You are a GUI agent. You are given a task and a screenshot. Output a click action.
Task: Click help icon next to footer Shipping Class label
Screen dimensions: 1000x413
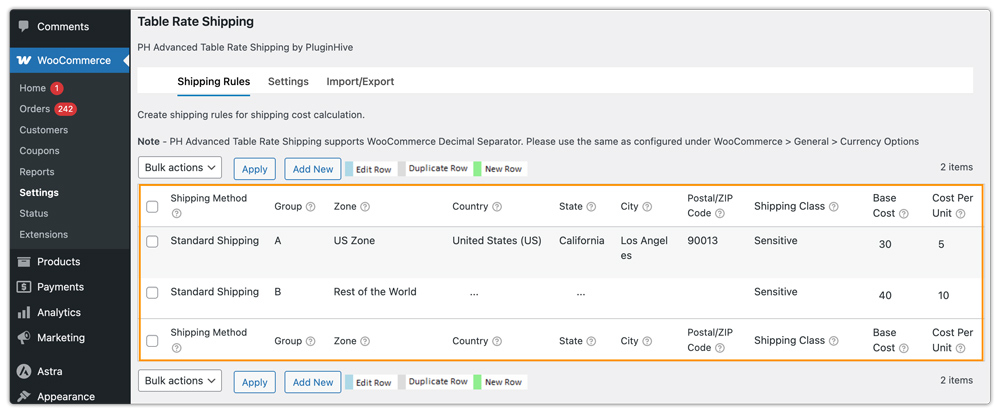834,341
